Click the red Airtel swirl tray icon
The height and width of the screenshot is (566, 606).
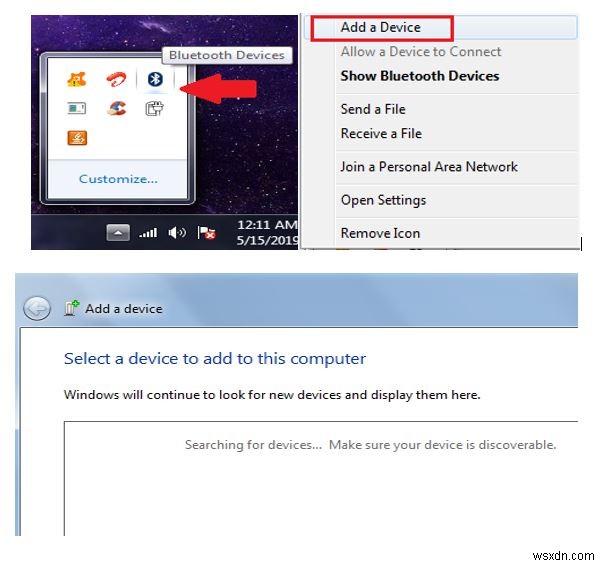pos(116,80)
